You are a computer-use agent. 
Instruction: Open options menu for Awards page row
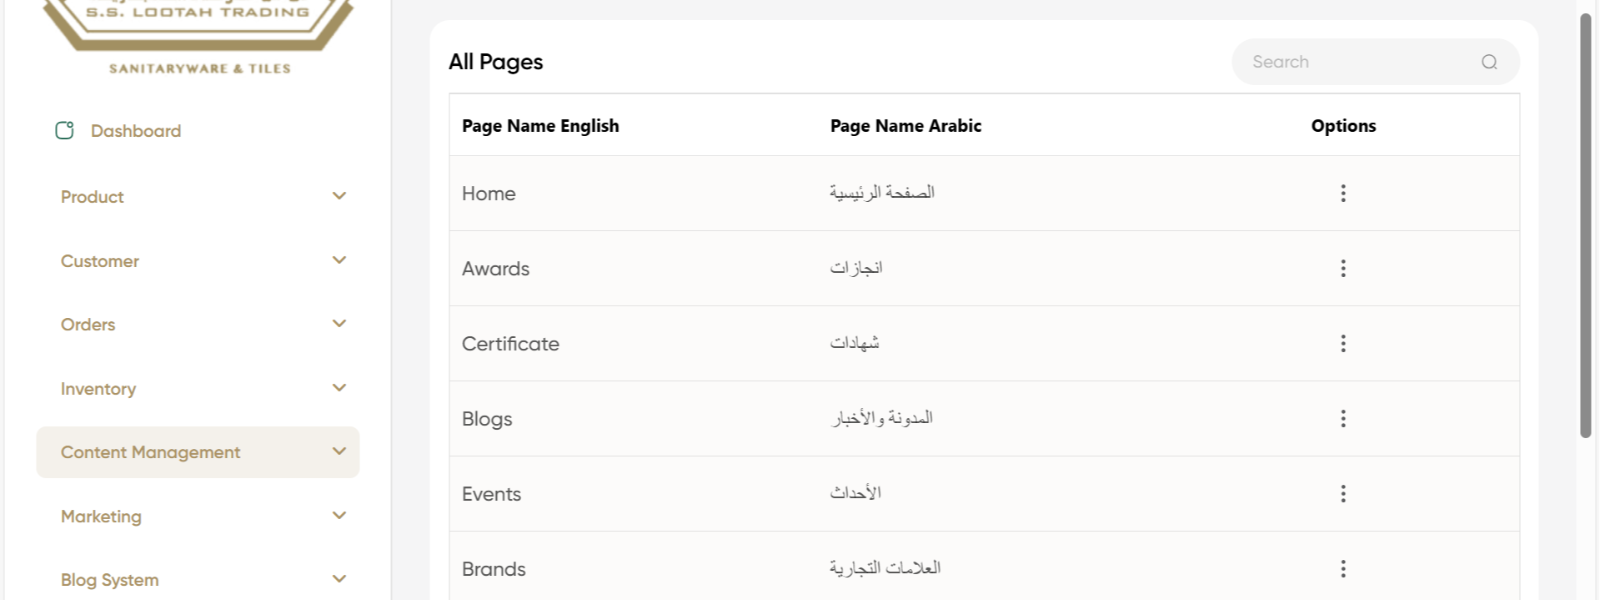(x=1343, y=268)
